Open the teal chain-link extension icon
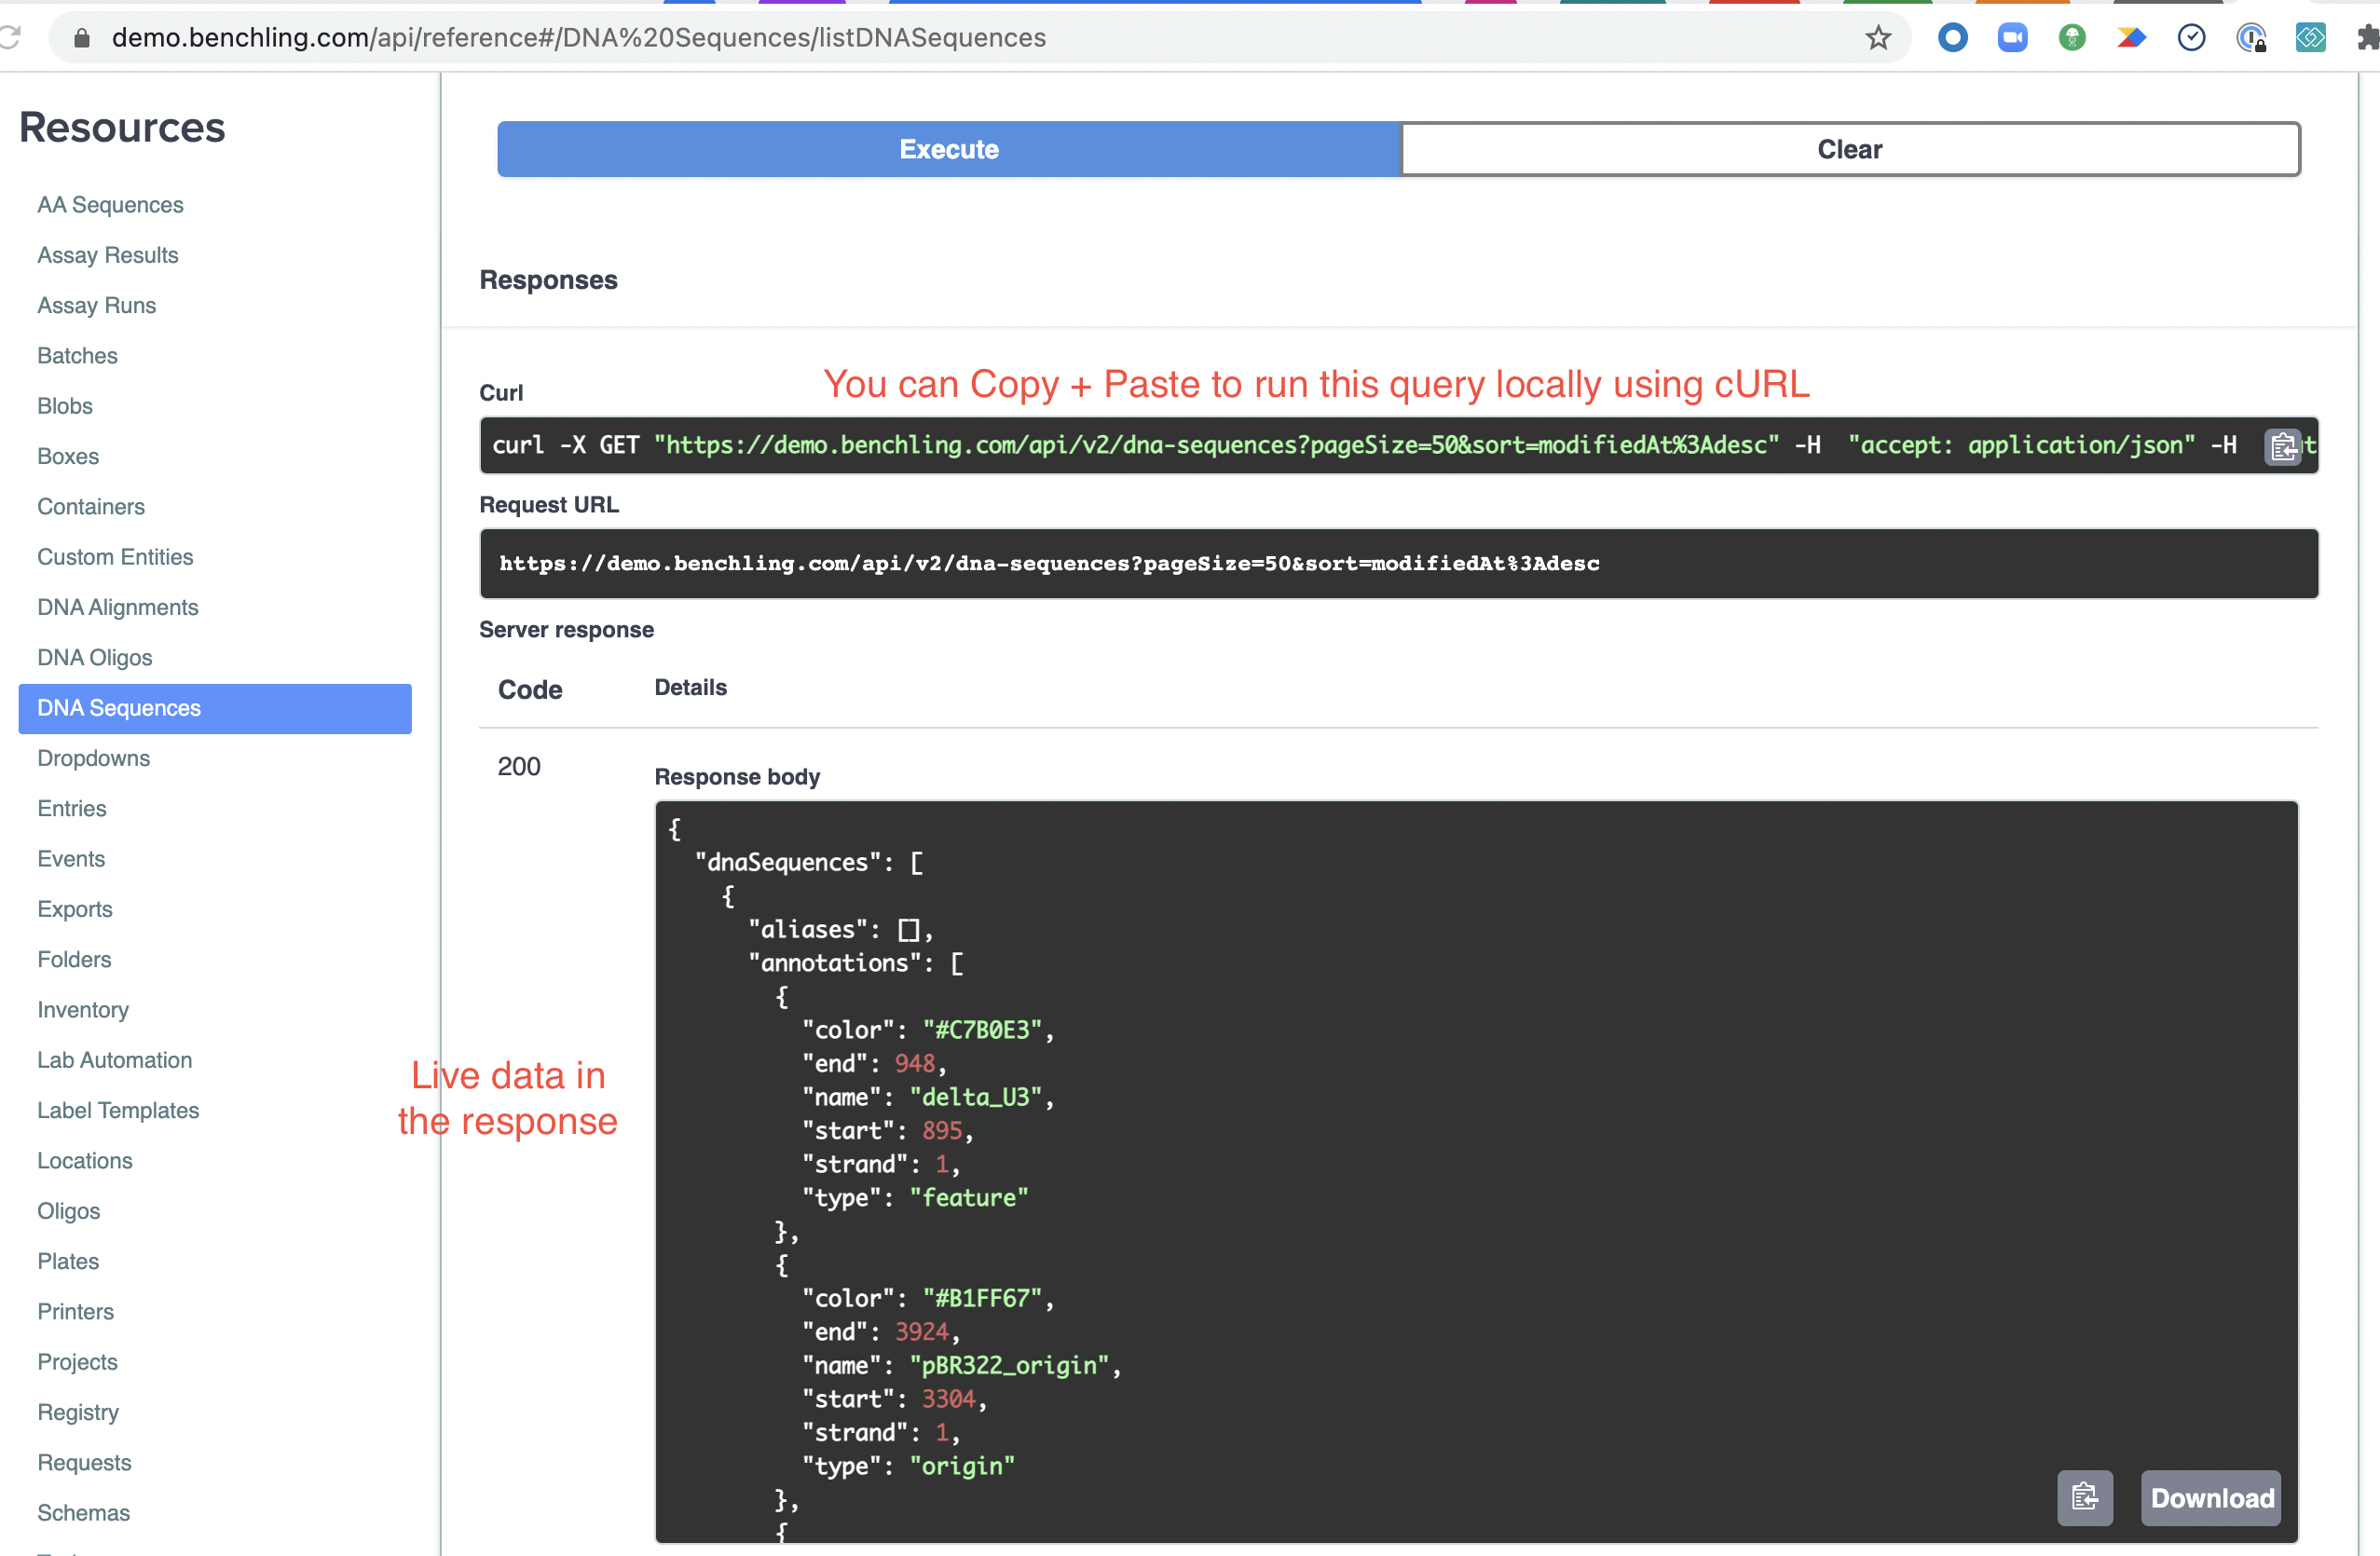Image resolution: width=2380 pixels, height=1556 pixels. click(x=2310, y=38)
